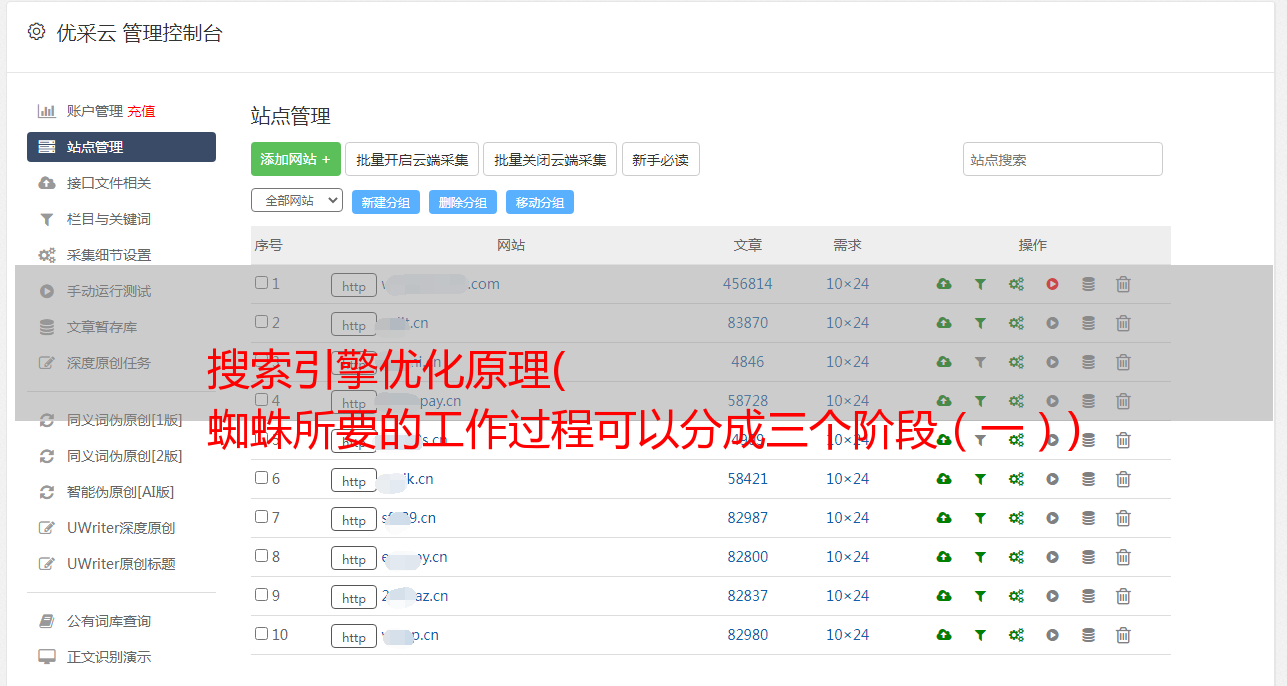The width and height of the screenshot is (1287, 686).
Task: Focus the 站点搜索 search field
Action: coord(1063,159)
